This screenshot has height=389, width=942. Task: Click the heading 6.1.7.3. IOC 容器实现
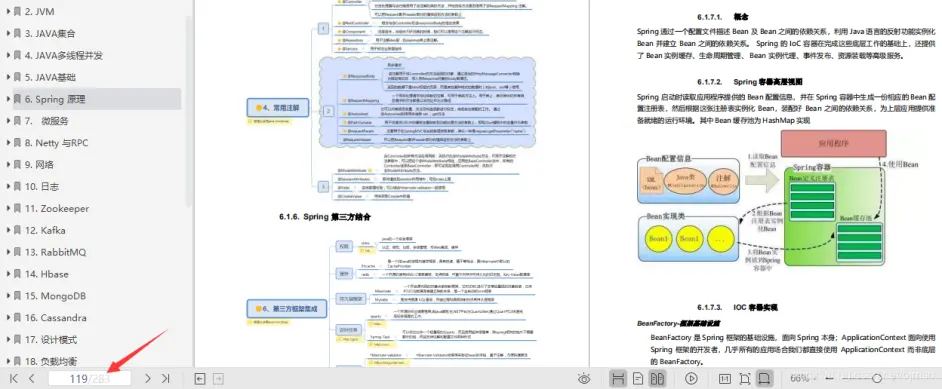737,307
